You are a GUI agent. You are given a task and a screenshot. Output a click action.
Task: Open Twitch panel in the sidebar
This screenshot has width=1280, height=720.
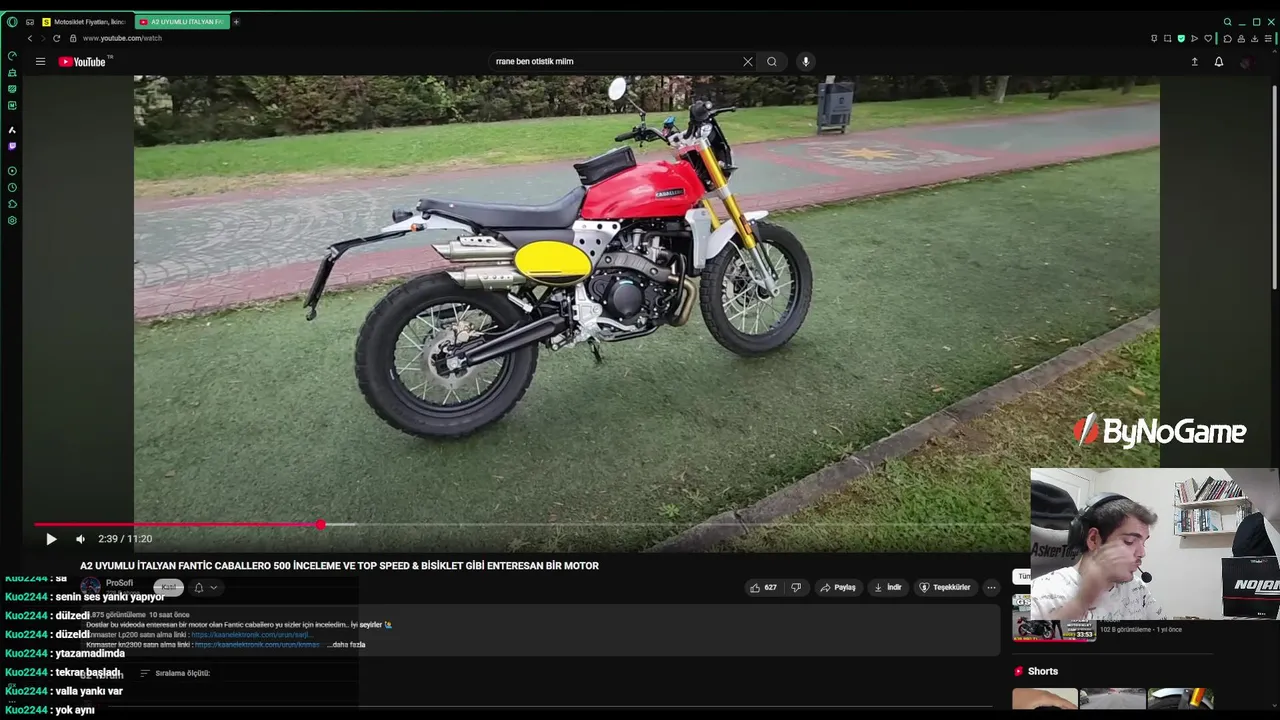click(12, 146)
